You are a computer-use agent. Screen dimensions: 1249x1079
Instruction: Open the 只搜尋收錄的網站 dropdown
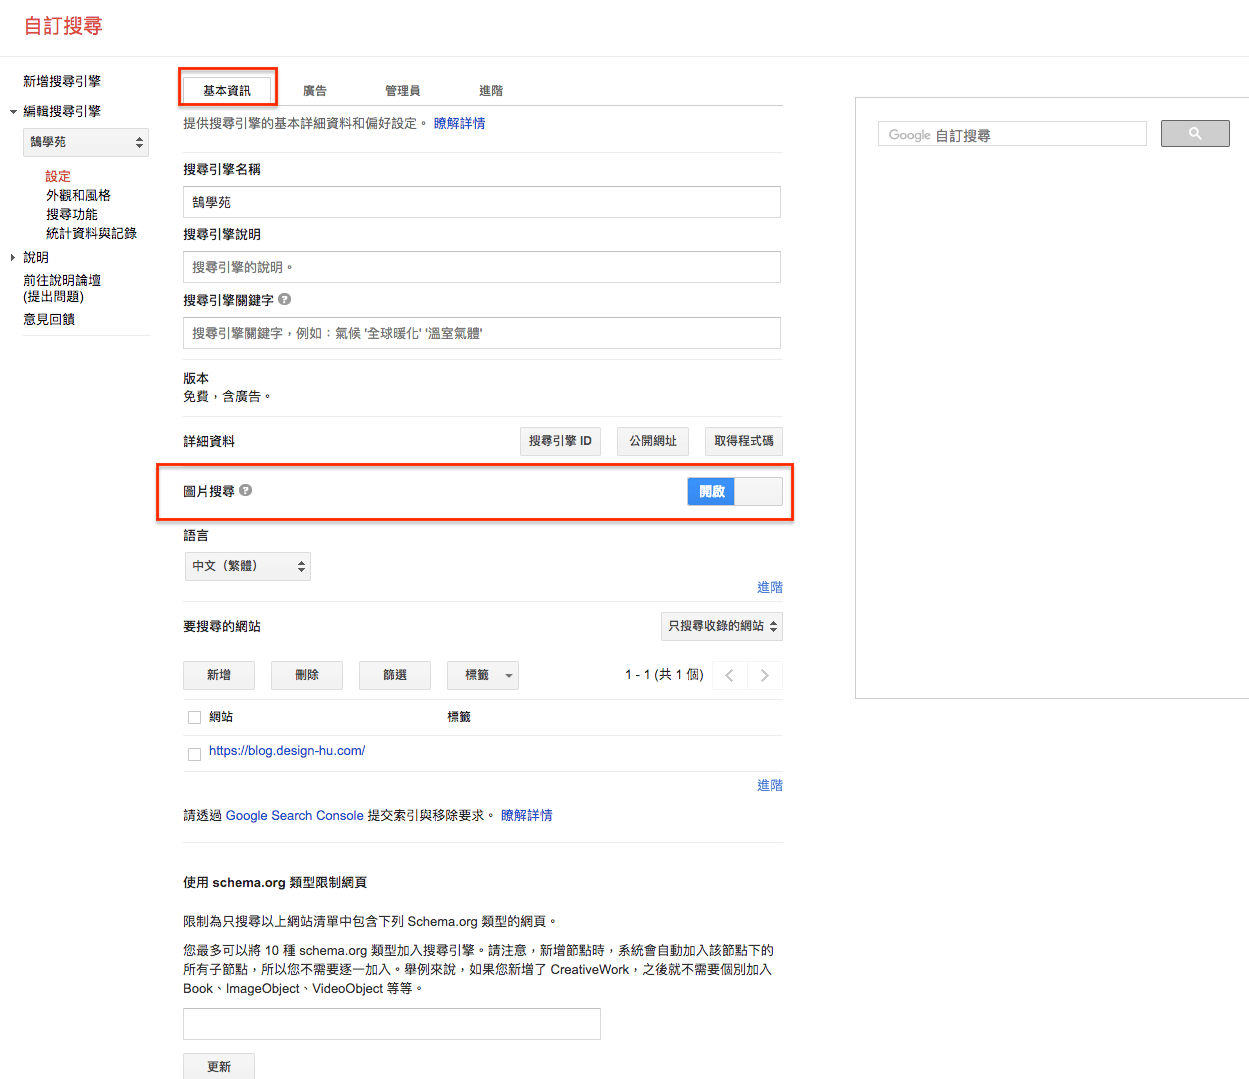point(722,626)
